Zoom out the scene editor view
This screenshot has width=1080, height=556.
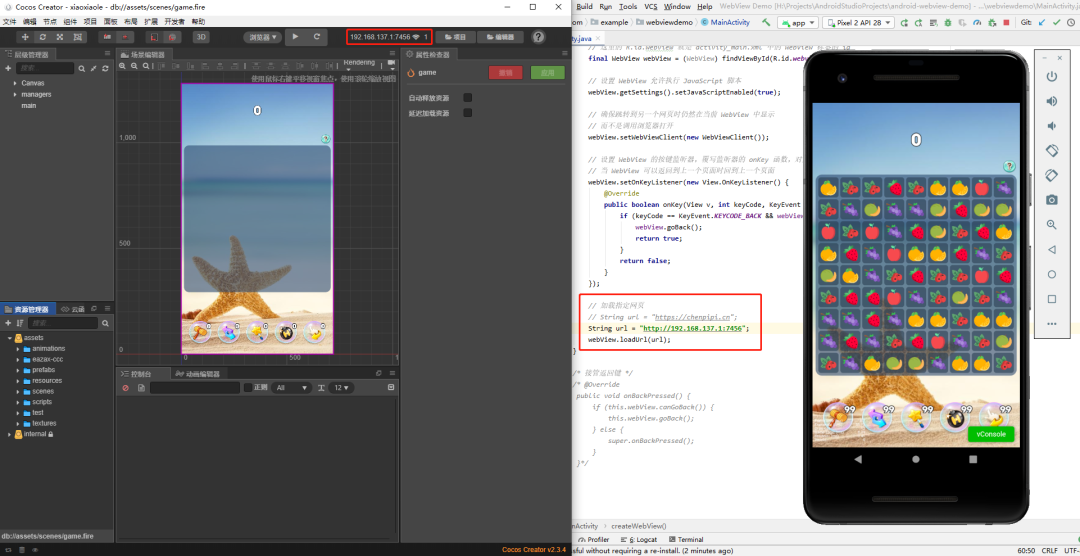(x=134, y=67)
